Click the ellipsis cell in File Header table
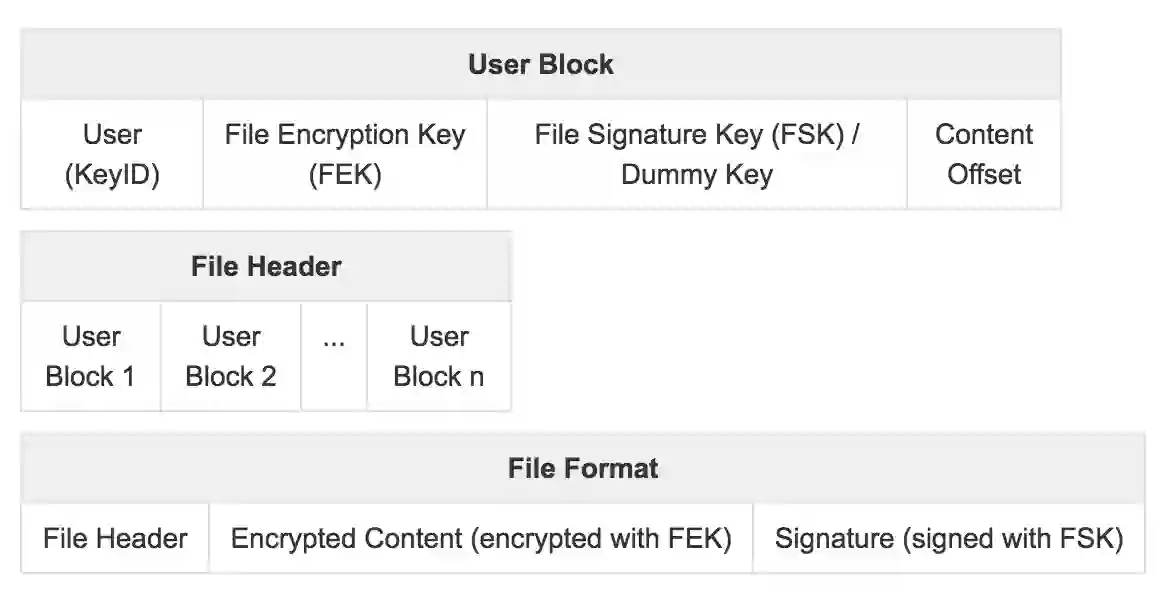Viewport: 1162px width, 600px height. (334, 356)
